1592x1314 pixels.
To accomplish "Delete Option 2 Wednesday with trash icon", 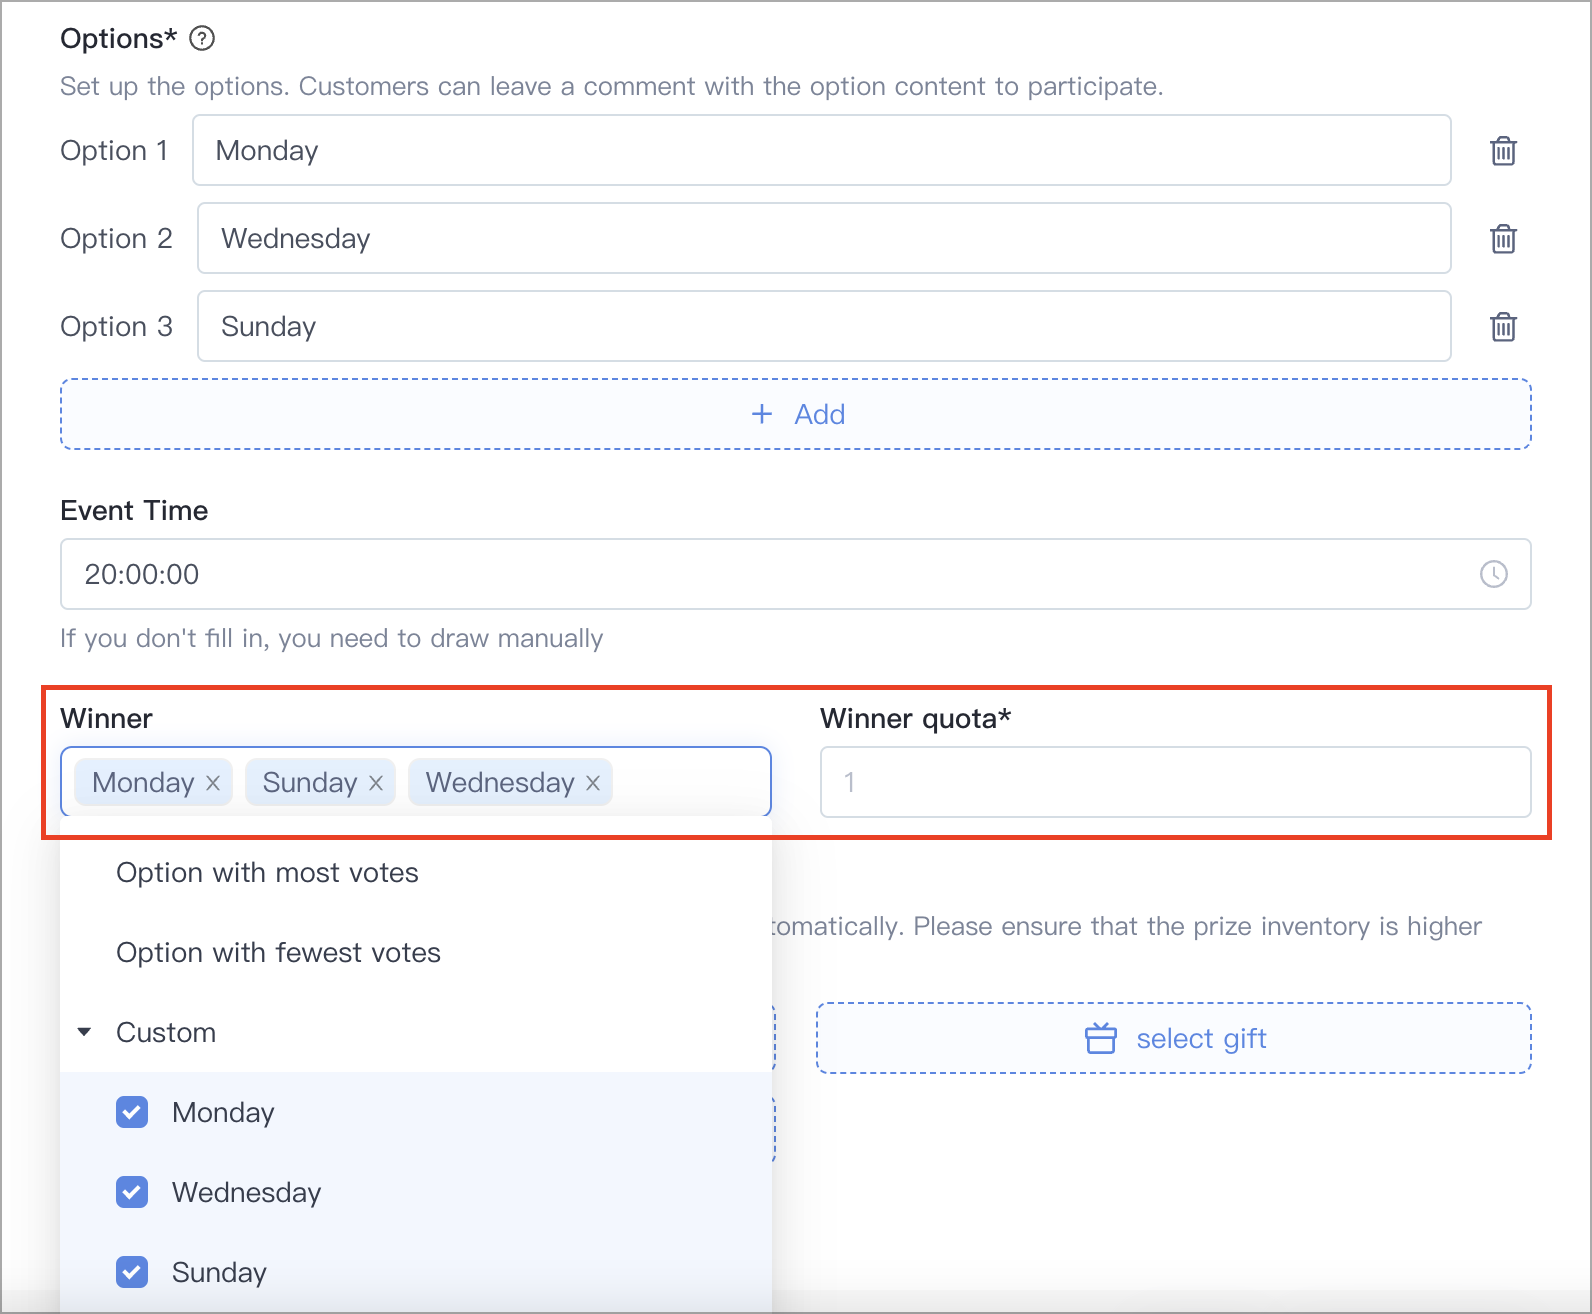I will pyautogui.click(x=1503, y=239).
